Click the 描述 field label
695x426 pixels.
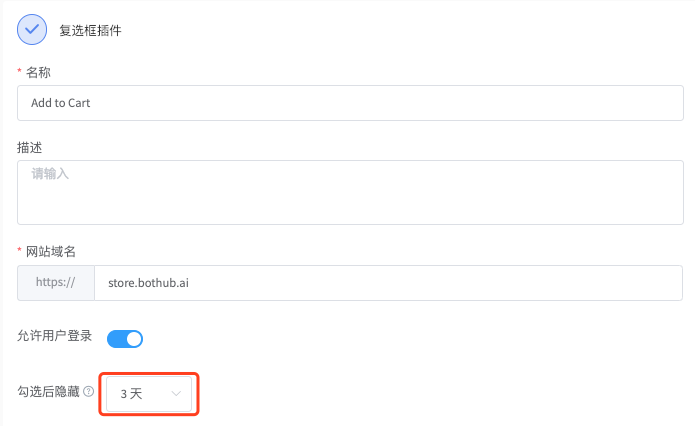click(30, 148)
